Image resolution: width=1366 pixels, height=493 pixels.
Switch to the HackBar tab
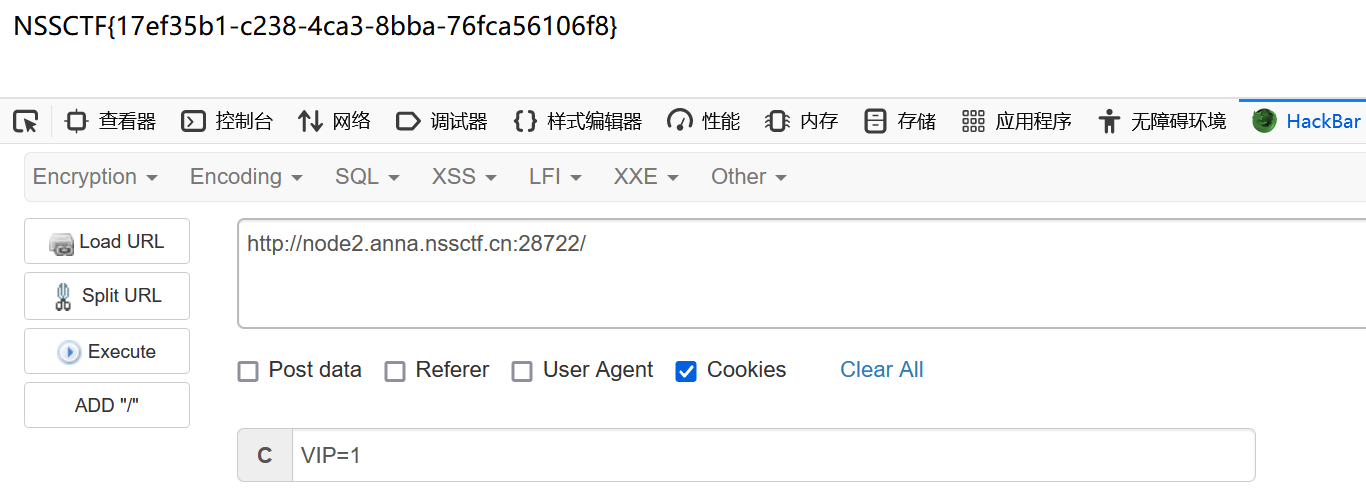click(1306, 122)
